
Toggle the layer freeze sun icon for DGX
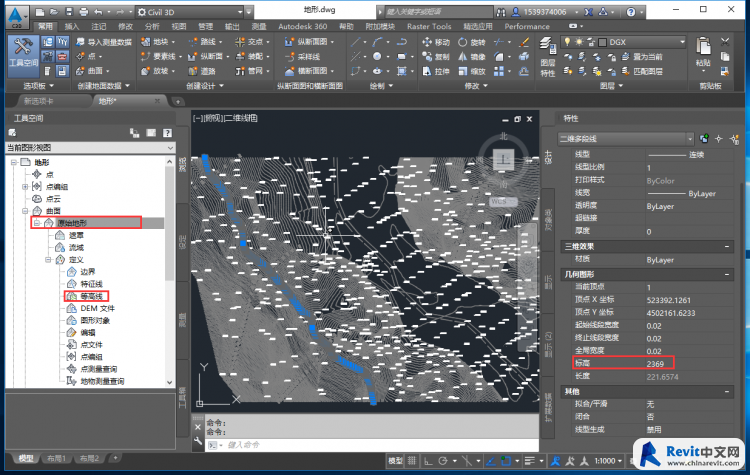tap(579, 42)
